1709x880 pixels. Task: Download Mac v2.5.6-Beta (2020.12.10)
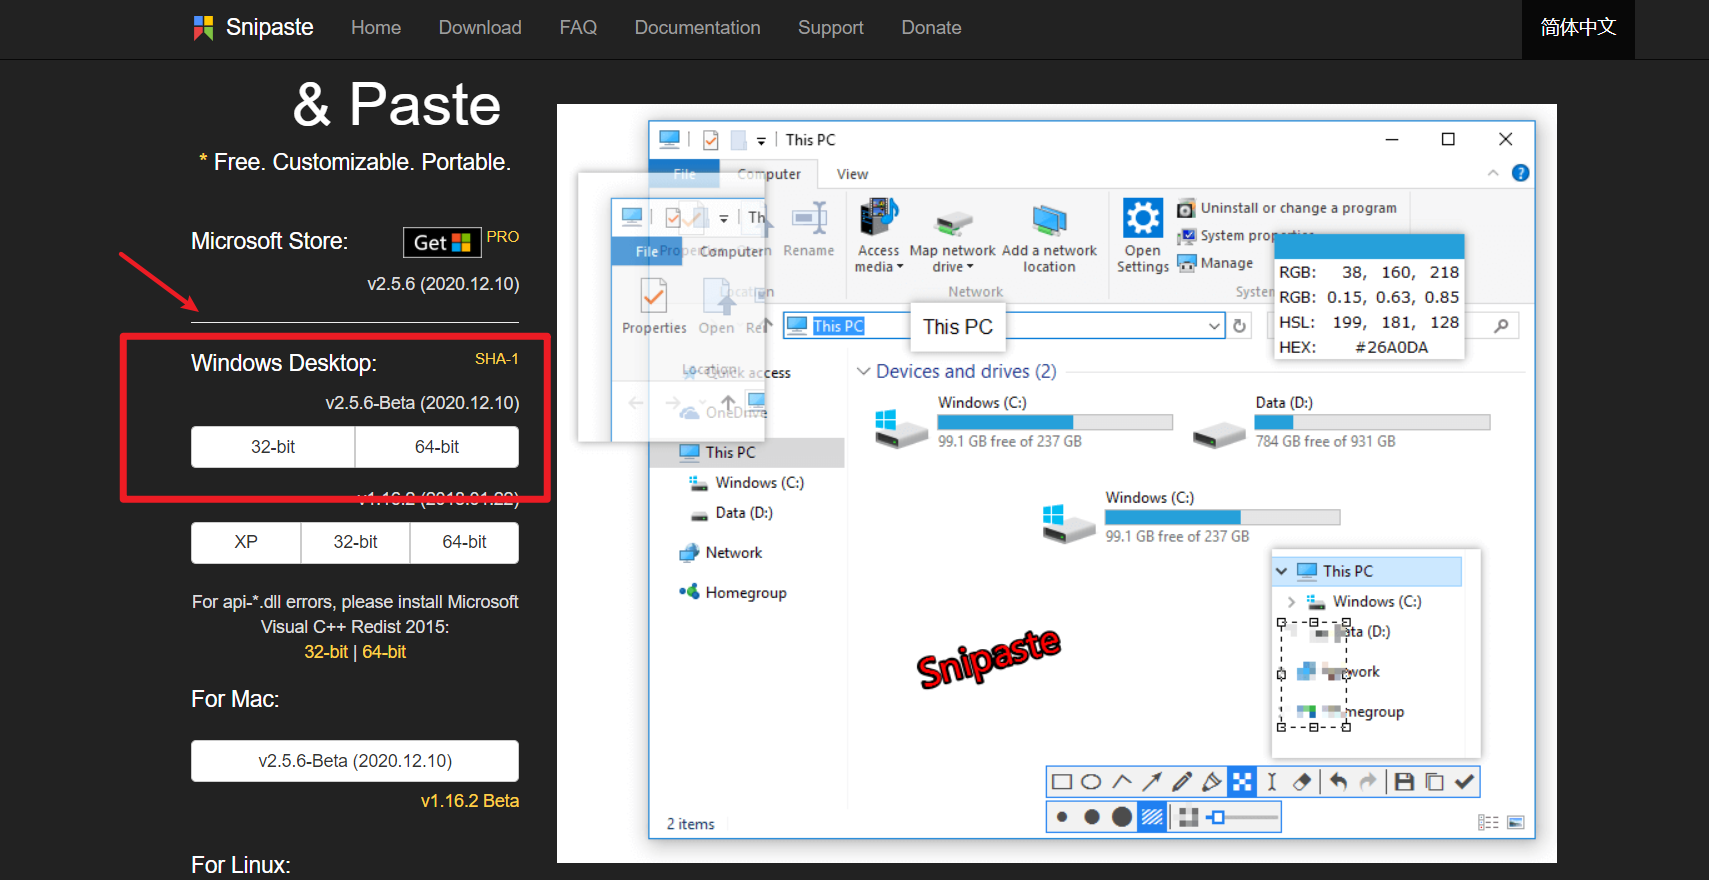click(355, 761)
